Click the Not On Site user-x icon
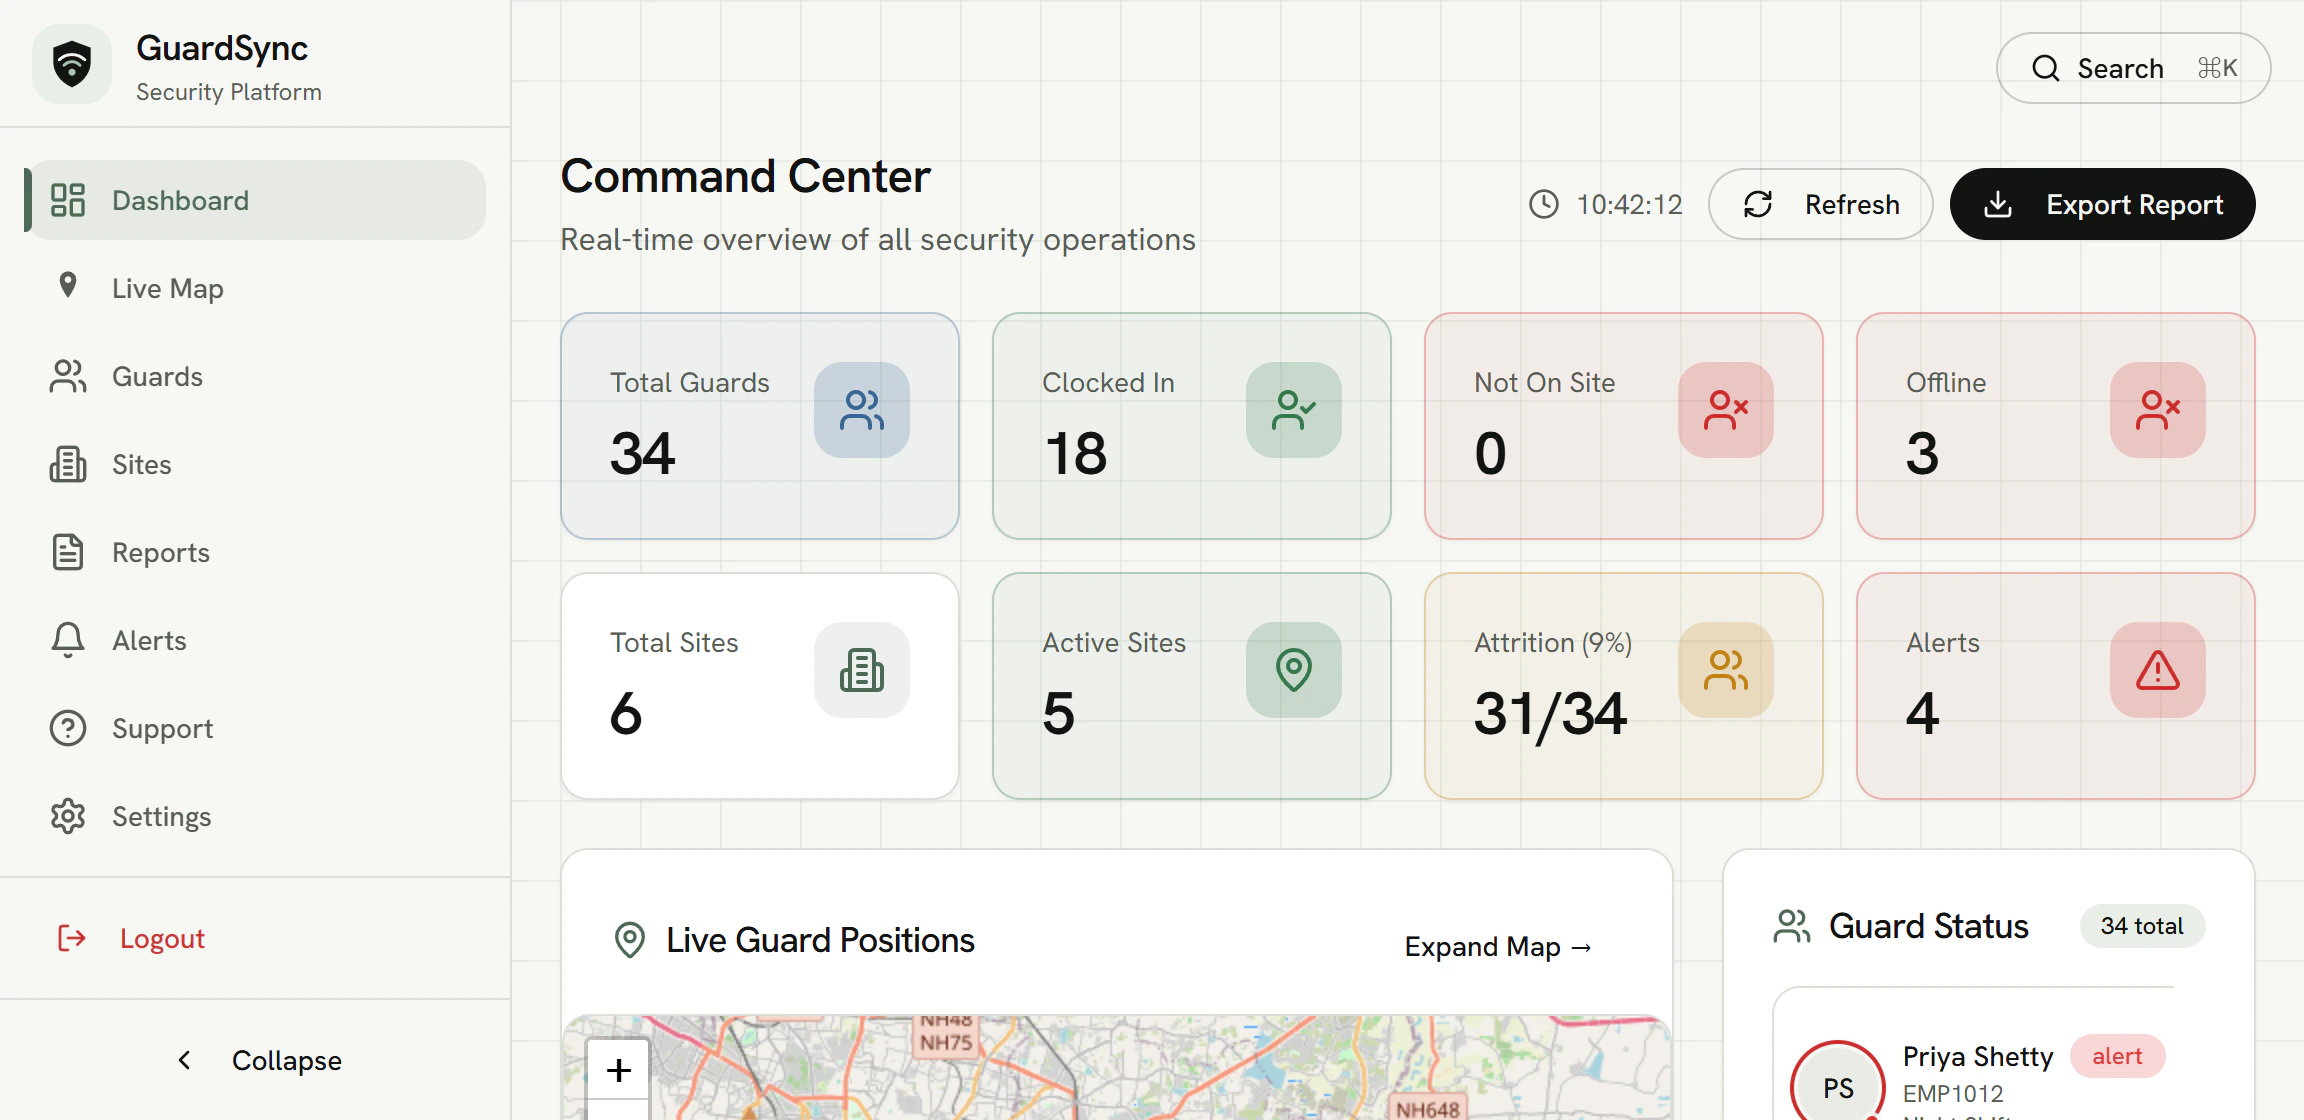Image resolution: width=2304 pixels, height=1120 pixels. [x=1726, y=410]
